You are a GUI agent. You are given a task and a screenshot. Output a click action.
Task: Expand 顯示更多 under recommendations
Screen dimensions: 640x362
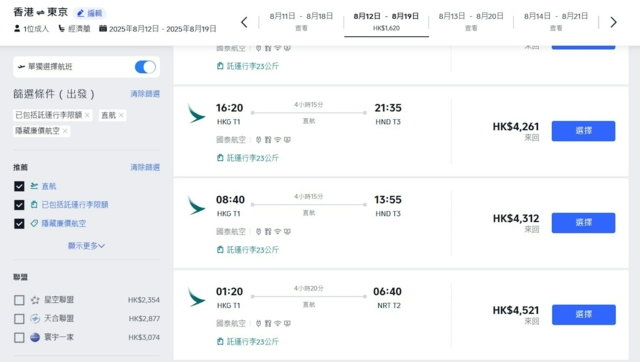pyautogui.click(x=86, y=246)
